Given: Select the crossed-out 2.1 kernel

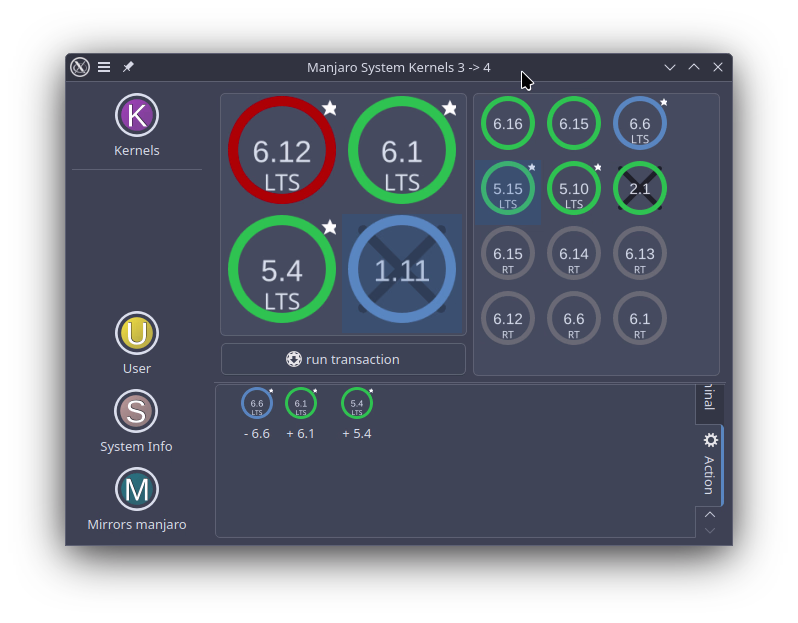Looking at the screenshot, I should click(640, 188).
